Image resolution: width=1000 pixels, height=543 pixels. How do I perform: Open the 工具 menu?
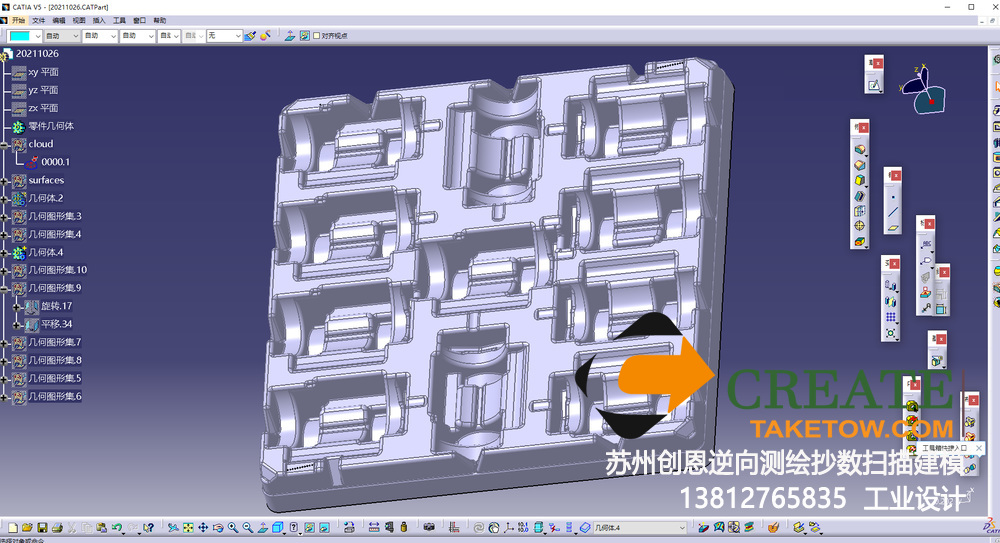point(119,20)
